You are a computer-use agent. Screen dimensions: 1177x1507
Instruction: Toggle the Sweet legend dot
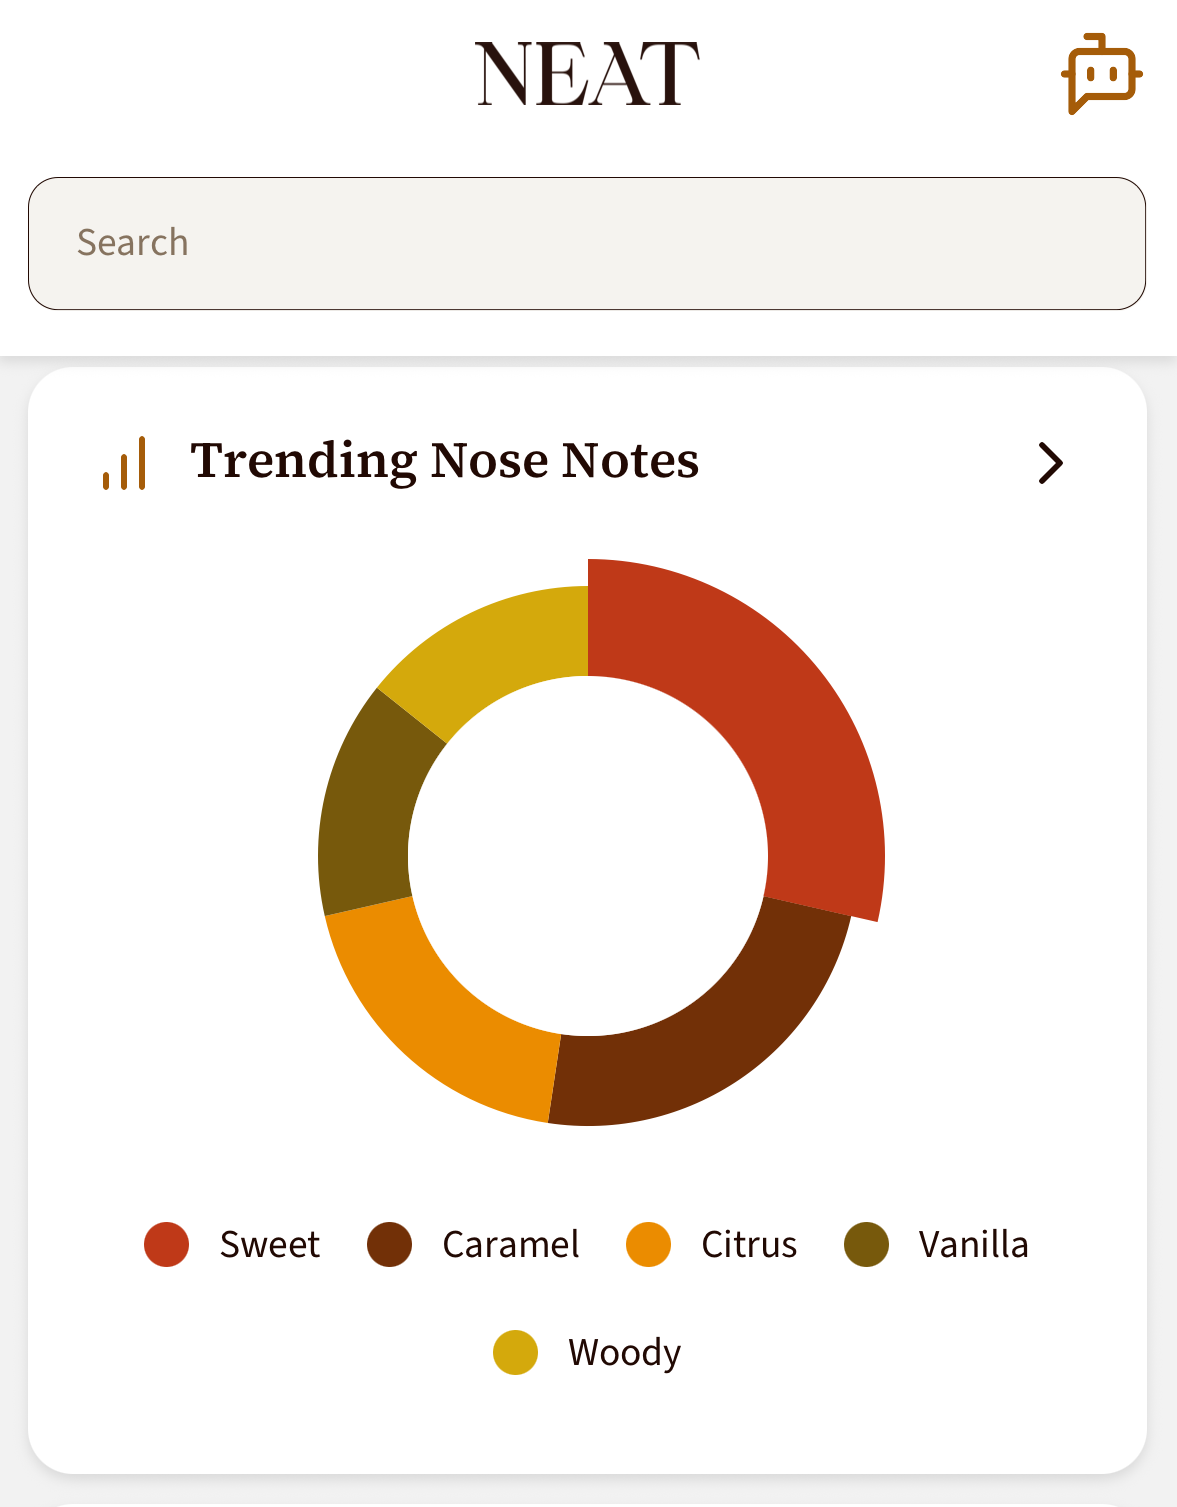click(166, 1244)
